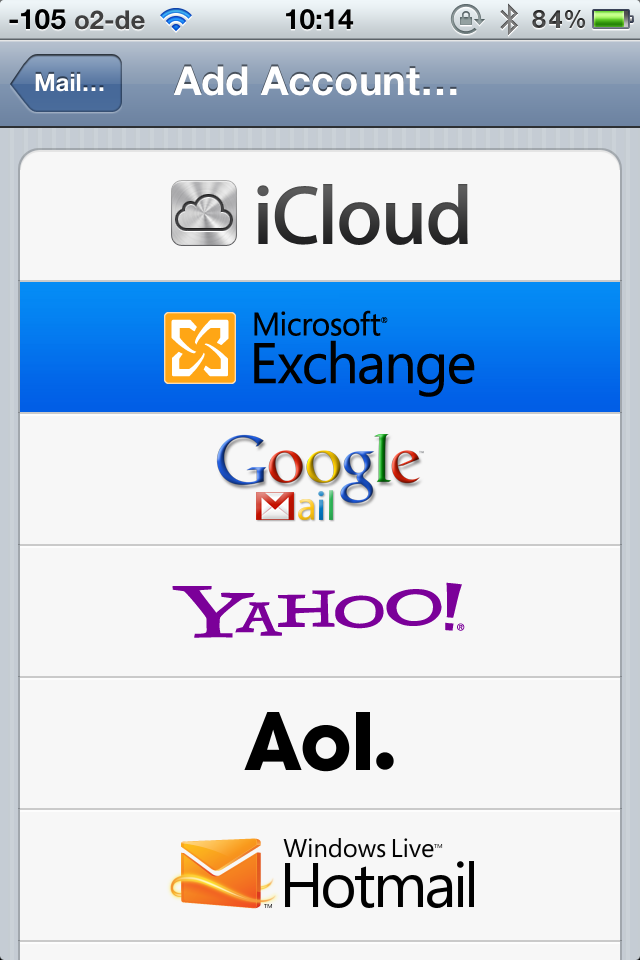Choose the iCloud account option
Screen dimensions: 640x960
320,215
